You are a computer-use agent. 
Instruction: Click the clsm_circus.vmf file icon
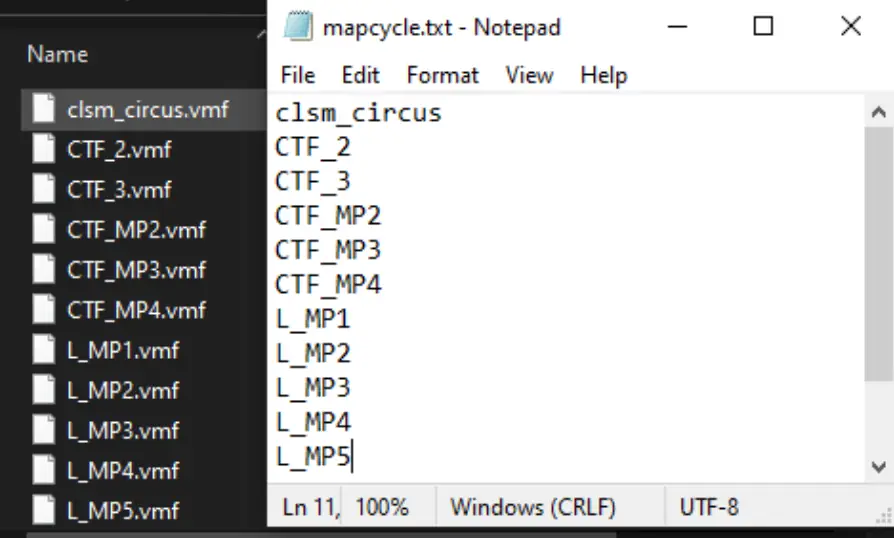click(43, 109)
